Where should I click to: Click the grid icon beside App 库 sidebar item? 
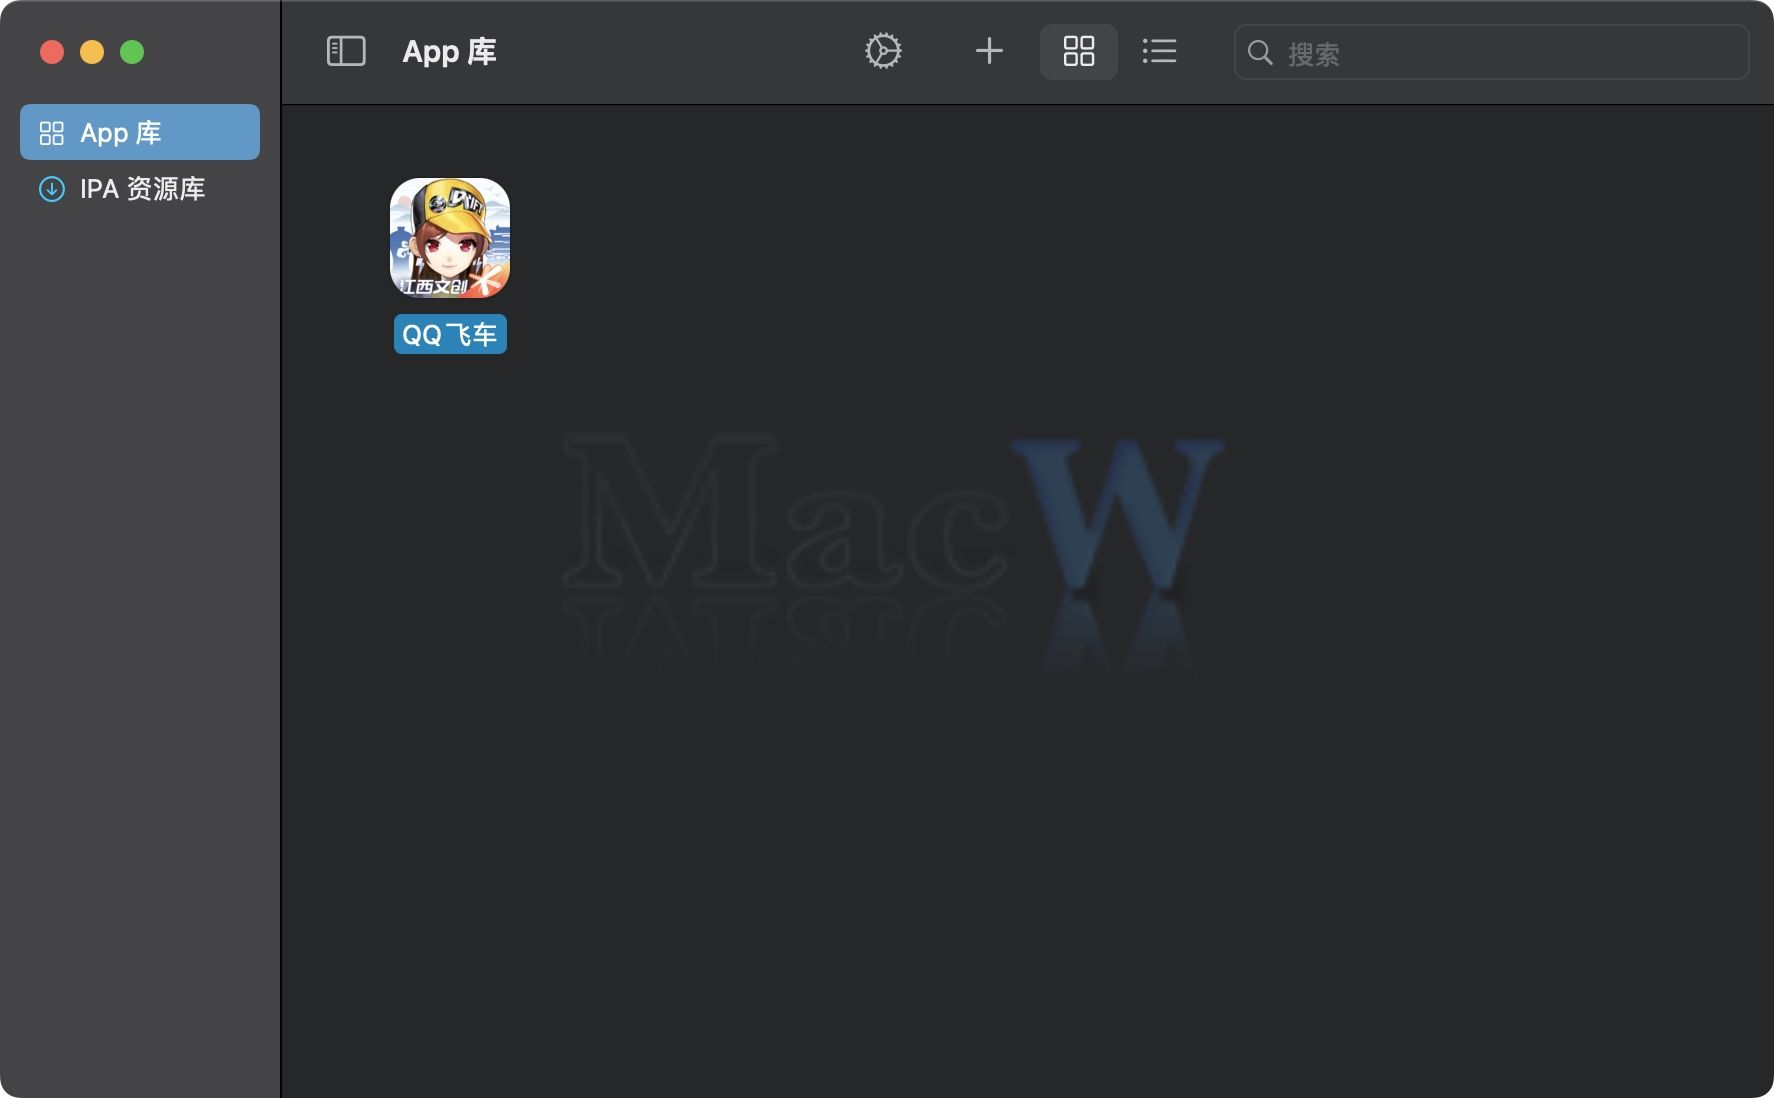click(x=51, y=133)
